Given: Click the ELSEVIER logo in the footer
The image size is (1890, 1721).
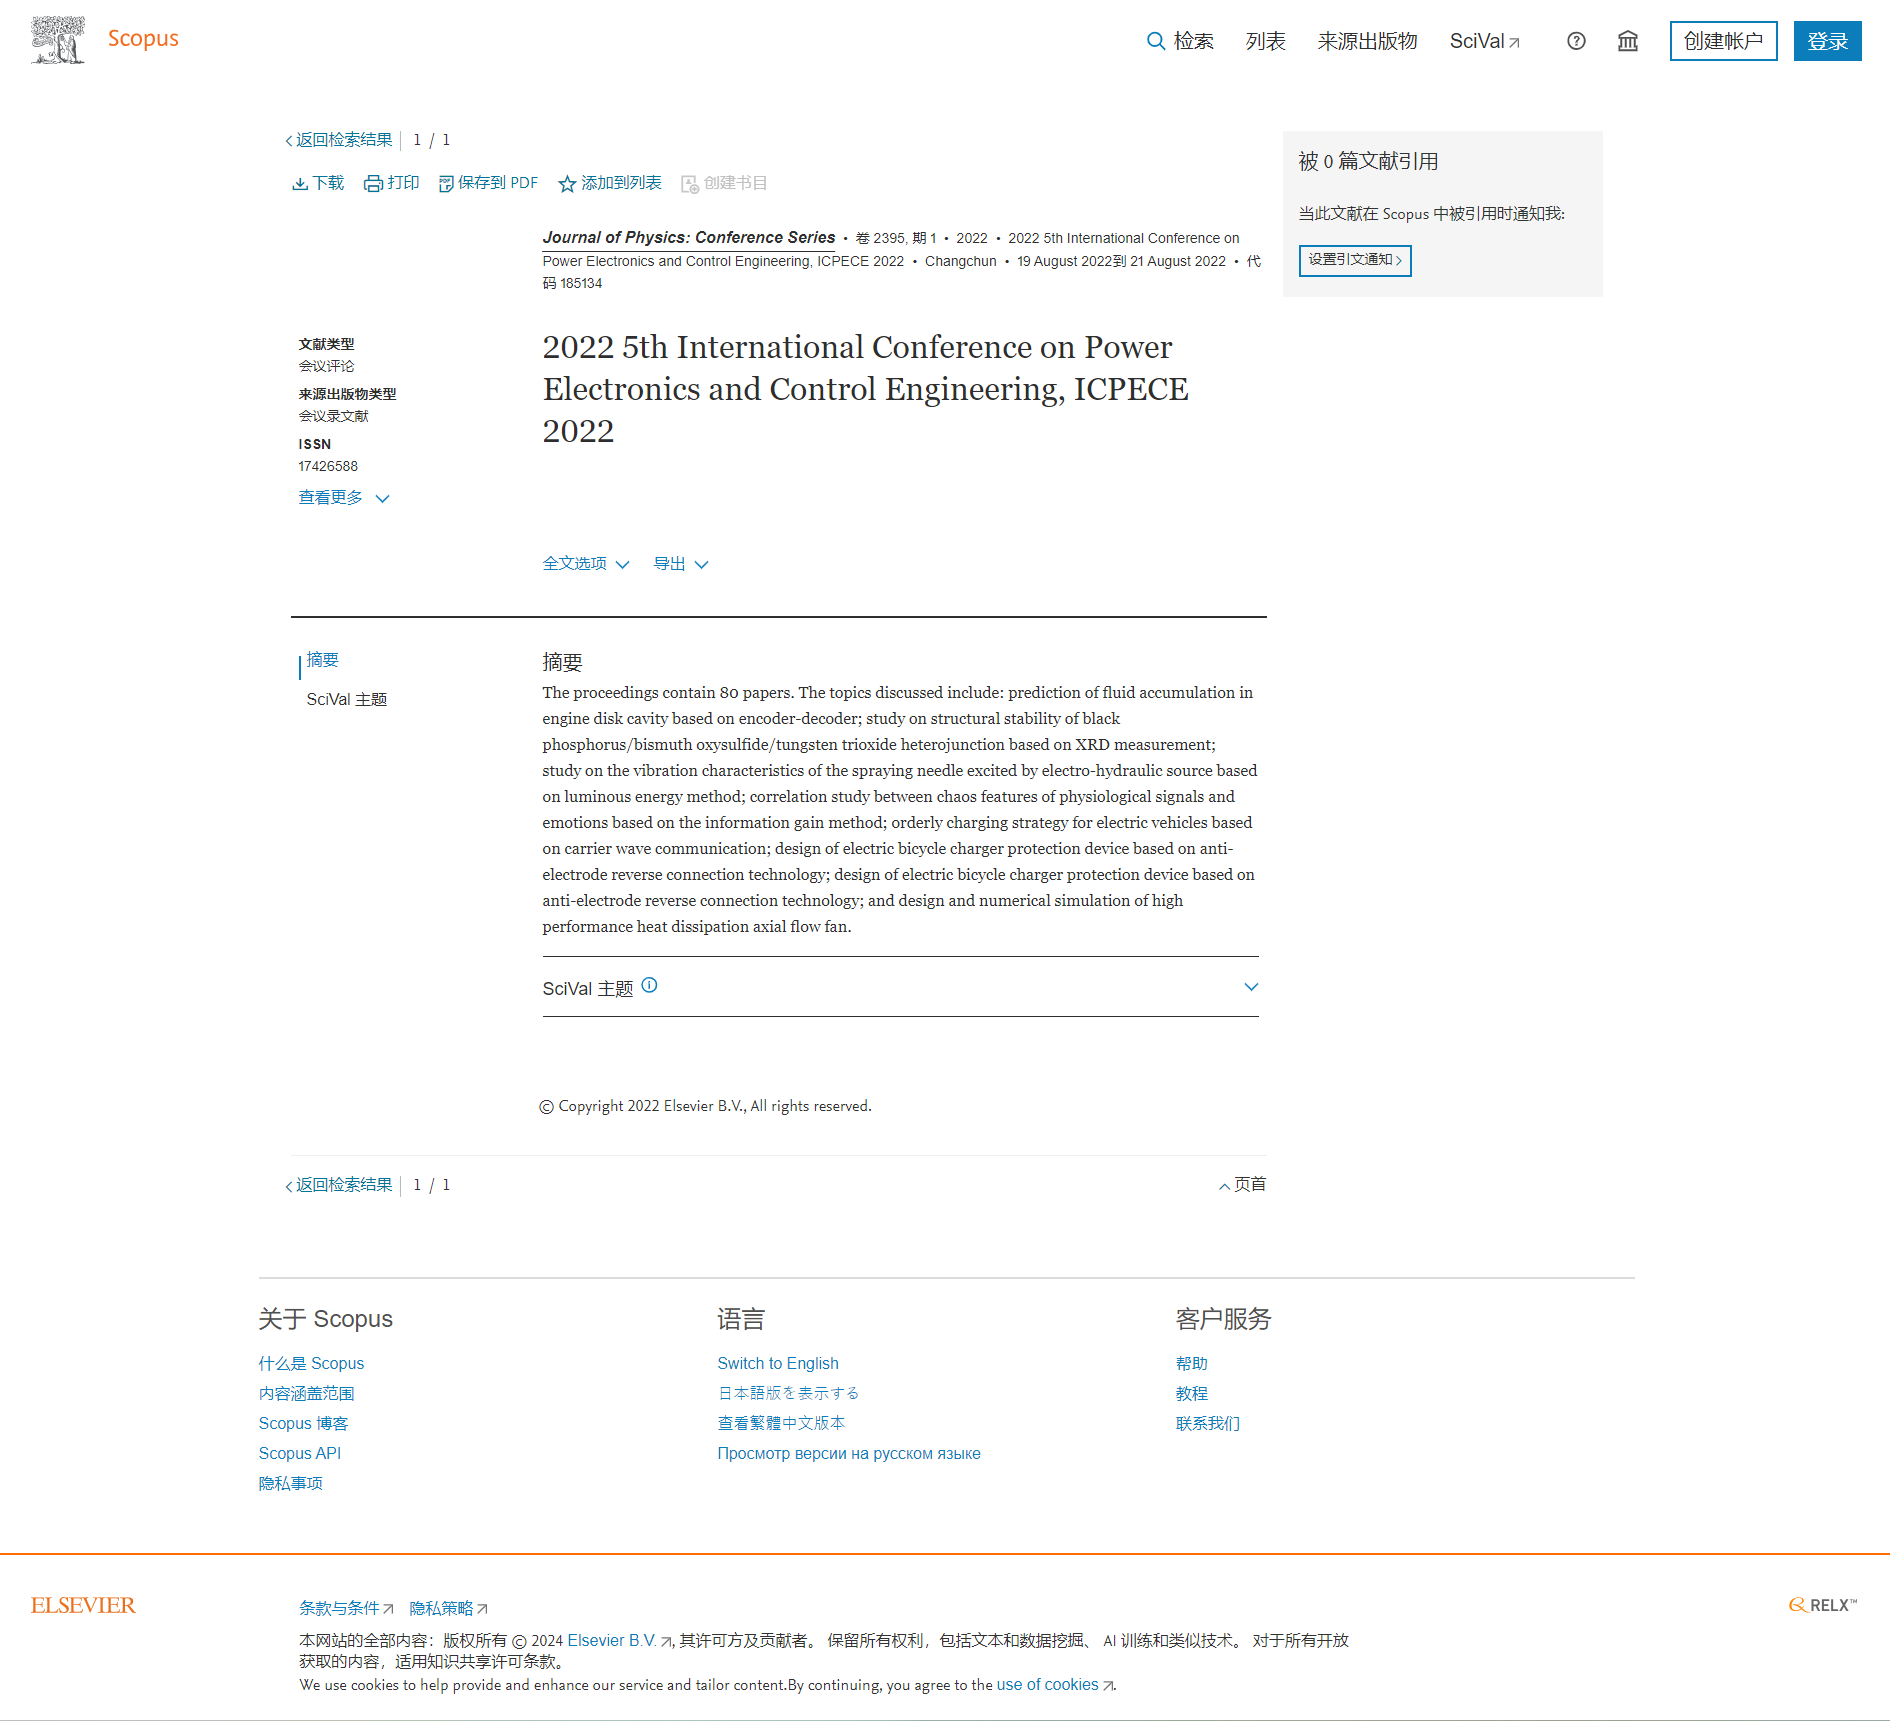Looking at the screenshot, I should tap(83, 1605).
